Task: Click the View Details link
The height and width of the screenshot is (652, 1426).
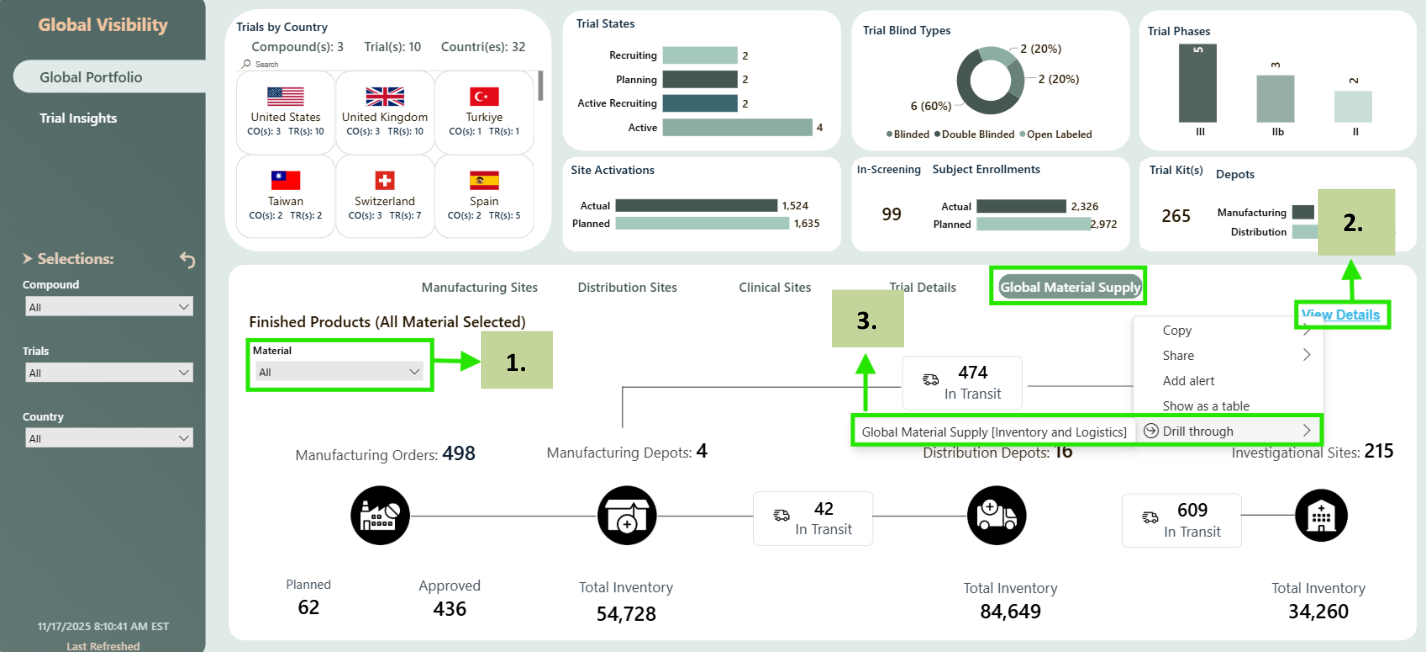Action: [x=1340, y=315]
